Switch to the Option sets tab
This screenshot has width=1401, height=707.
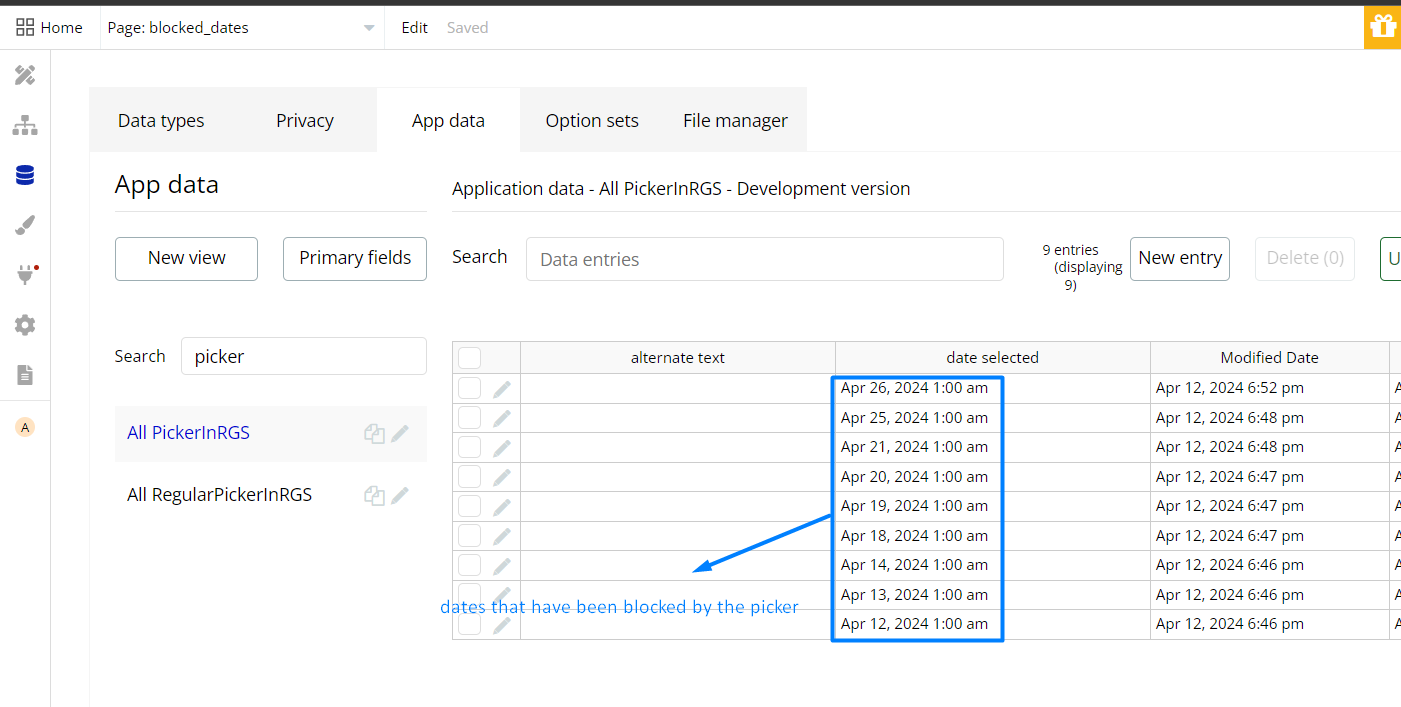pyautogui.click(x=592, y=121)
